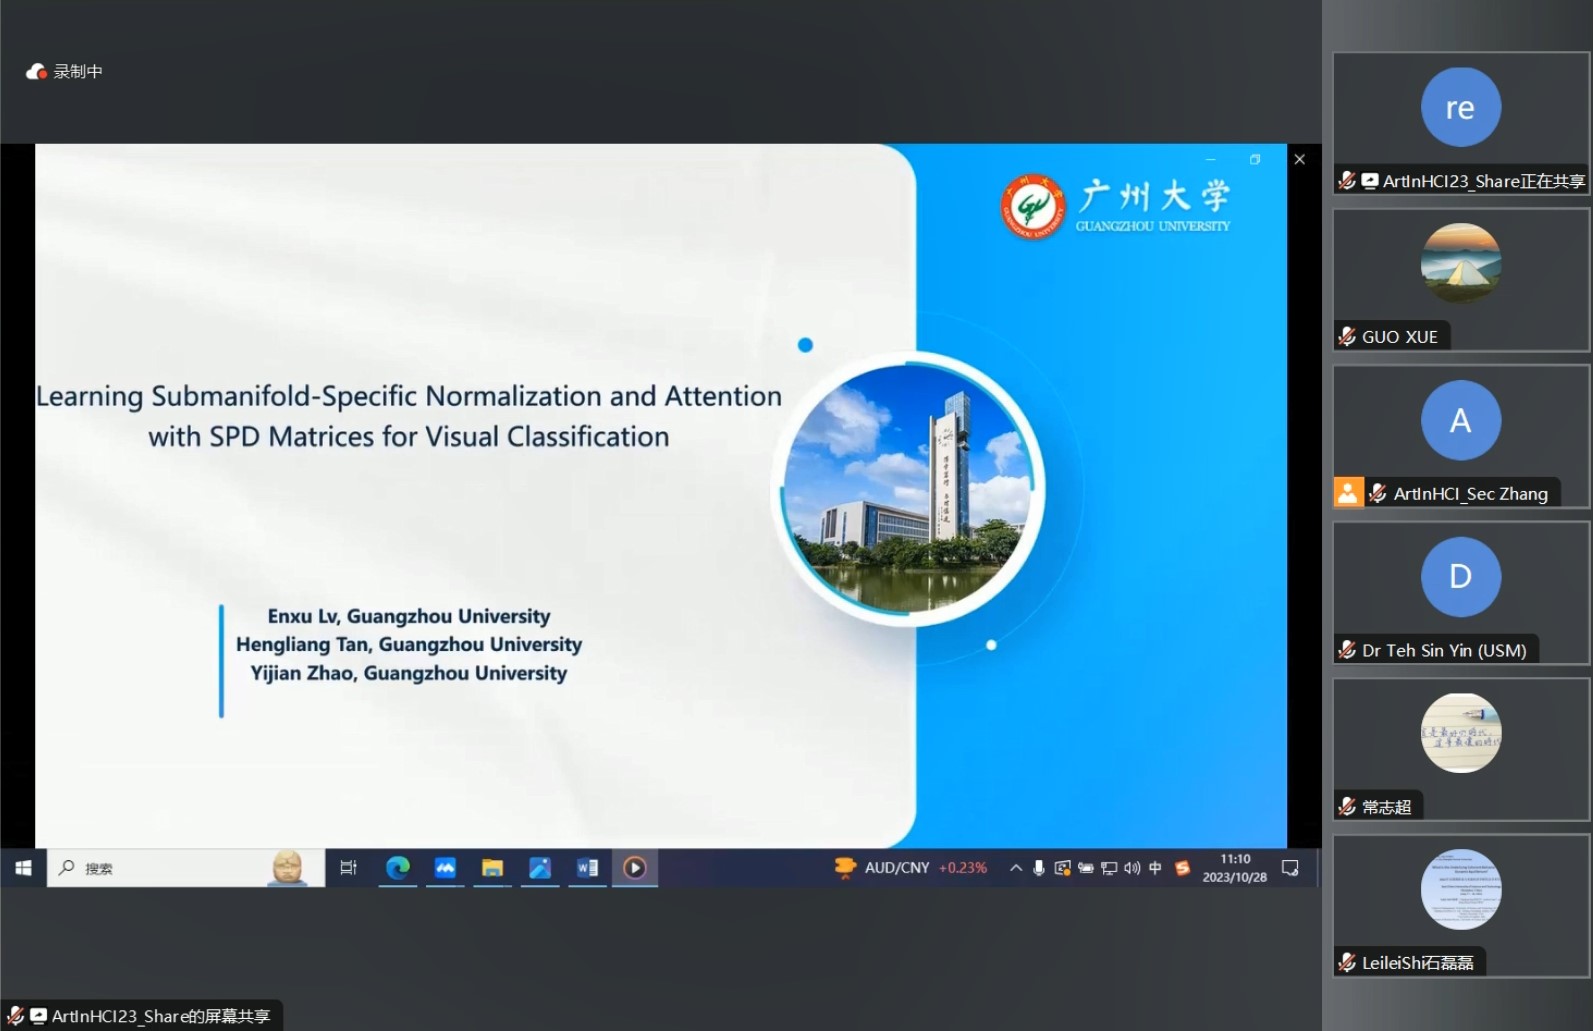
Task: Click the ArtInHCI23_Share screen sharing label
Action: tap(142, 1016)
